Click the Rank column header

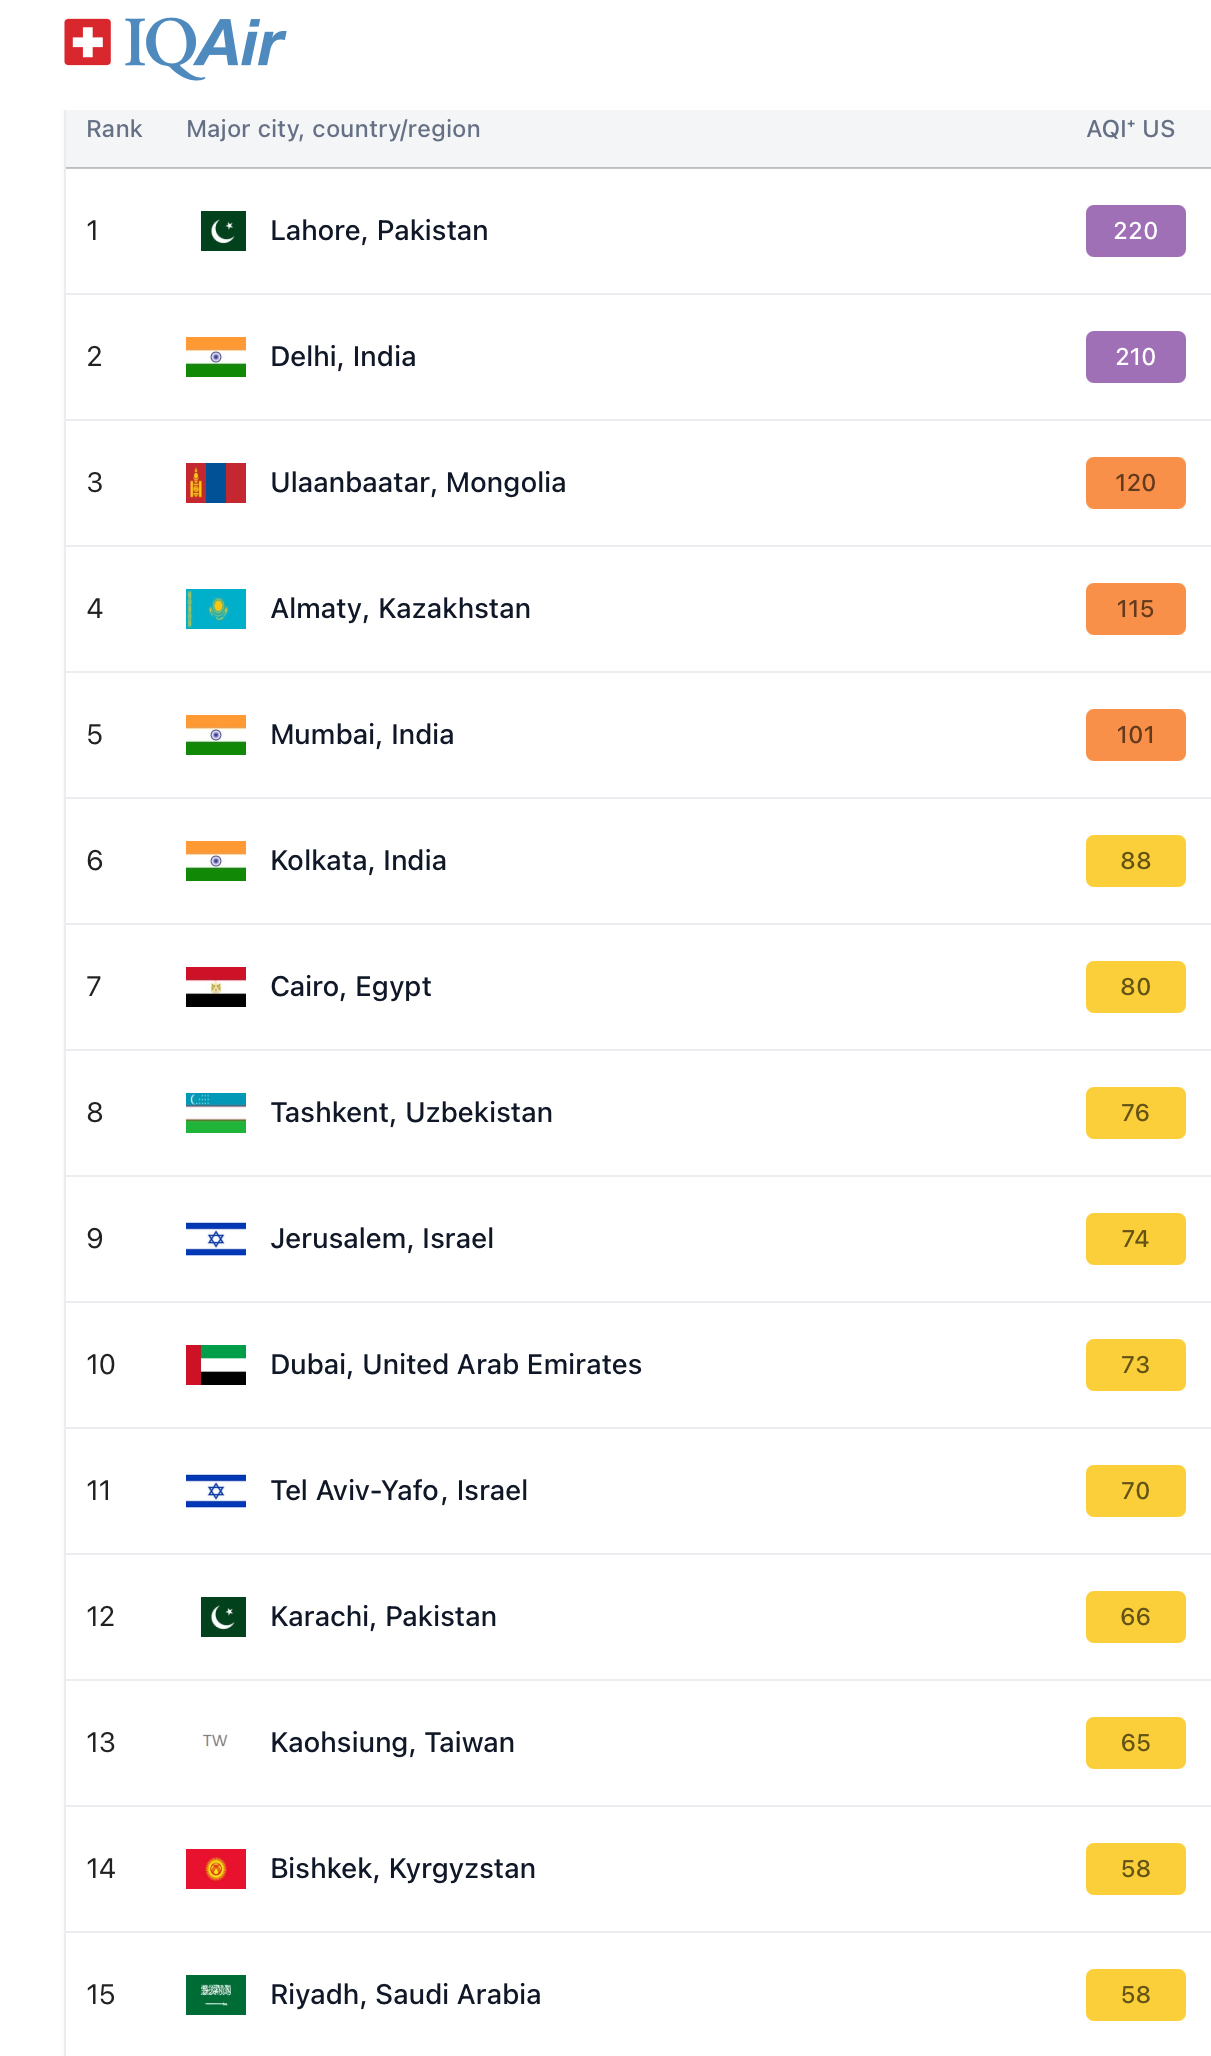coord(114,129)
